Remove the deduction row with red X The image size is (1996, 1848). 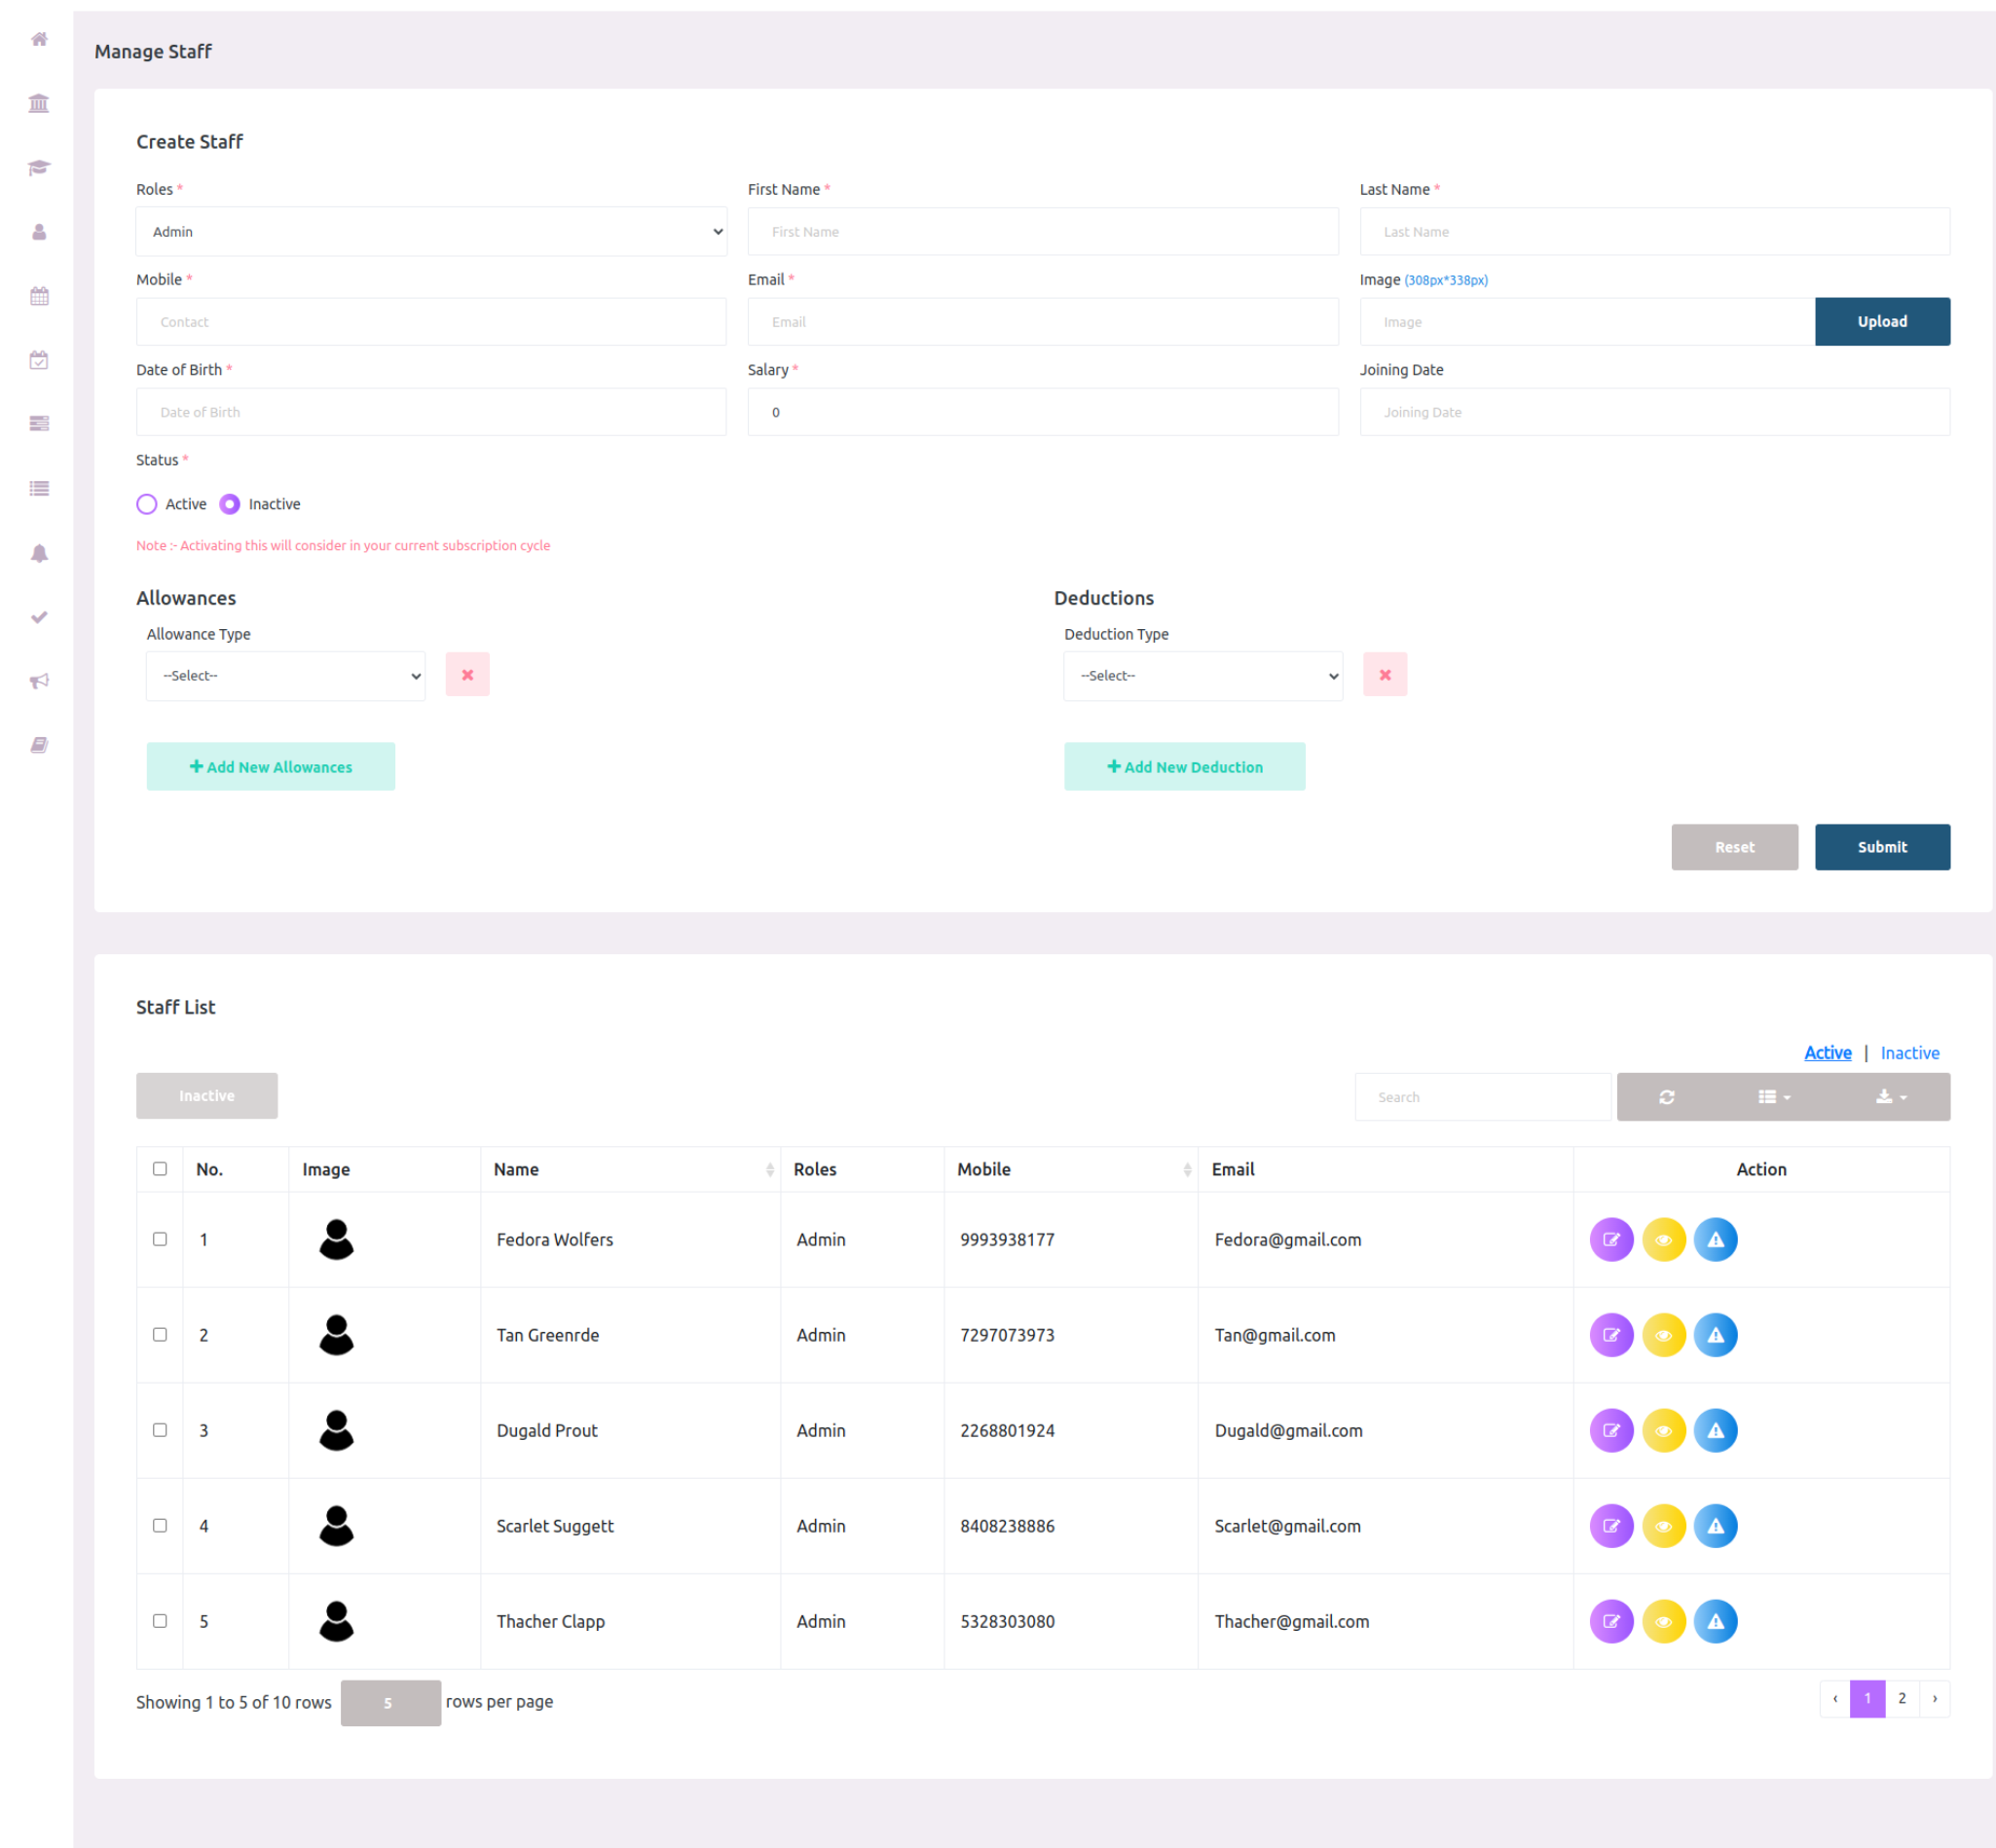(1385, 675)
